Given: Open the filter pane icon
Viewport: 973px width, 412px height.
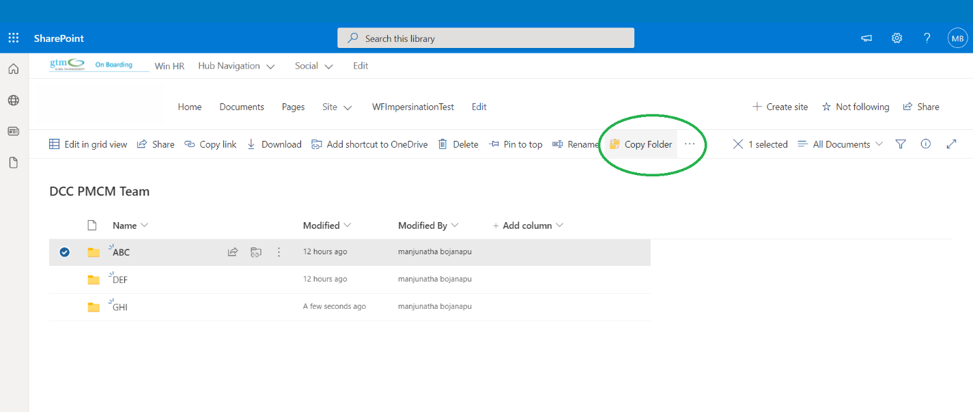Looking at the screenshot, I should tap(901, 144).
